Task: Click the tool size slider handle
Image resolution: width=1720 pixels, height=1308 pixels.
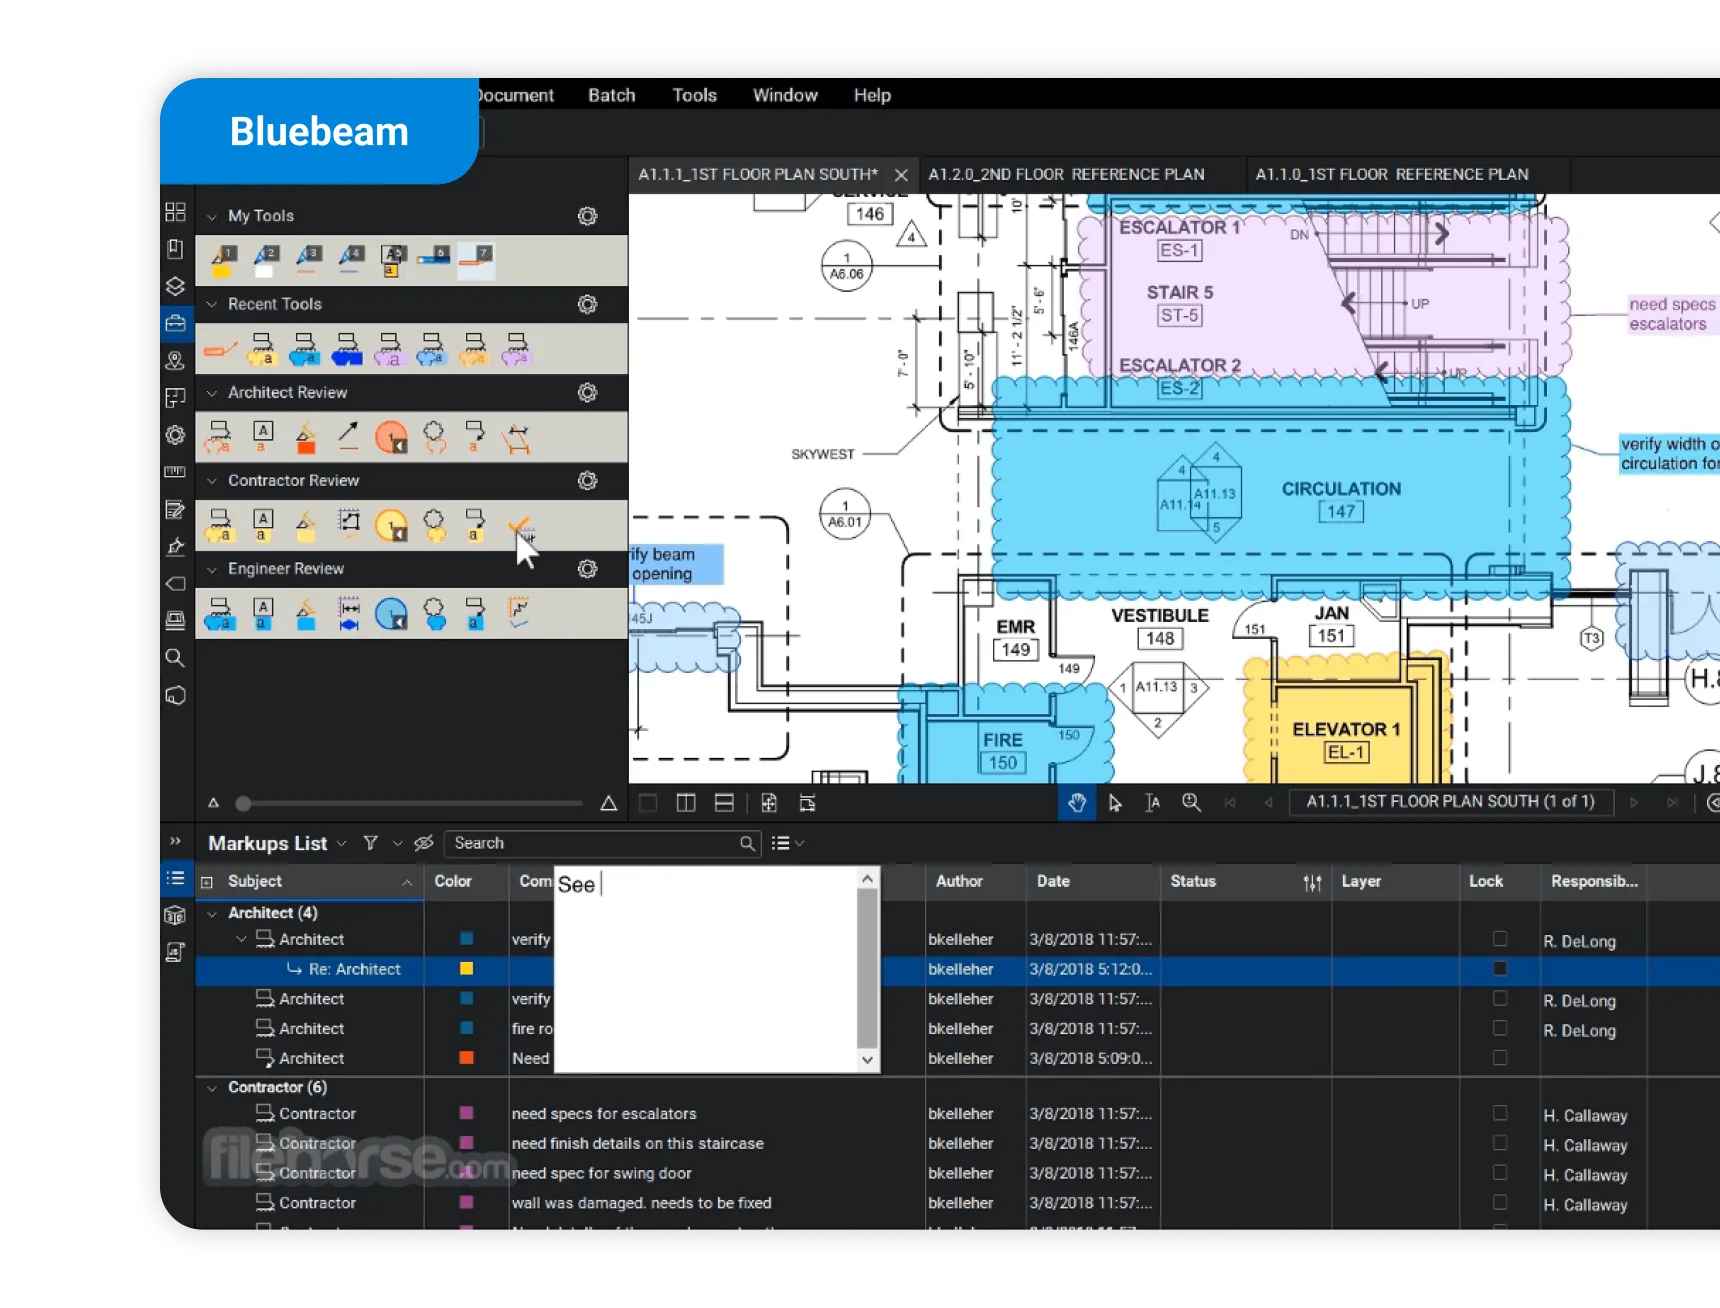Action: [x=243, y=803]
